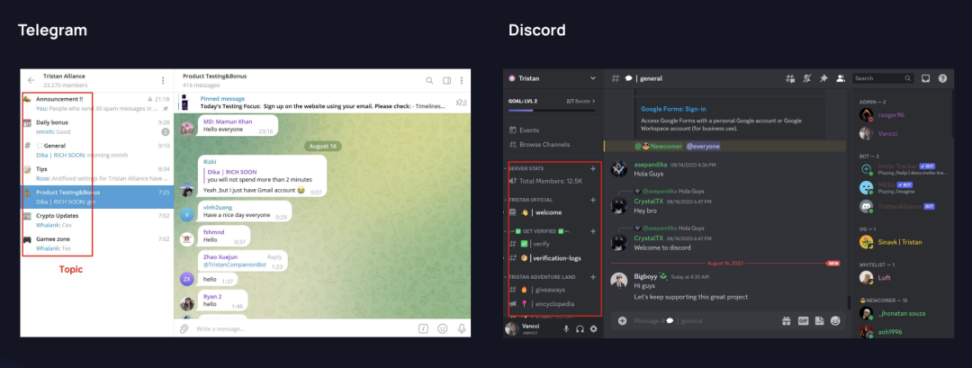Open bot commands slash icon in Telegram
972x368 pixels.
[424, 328]
